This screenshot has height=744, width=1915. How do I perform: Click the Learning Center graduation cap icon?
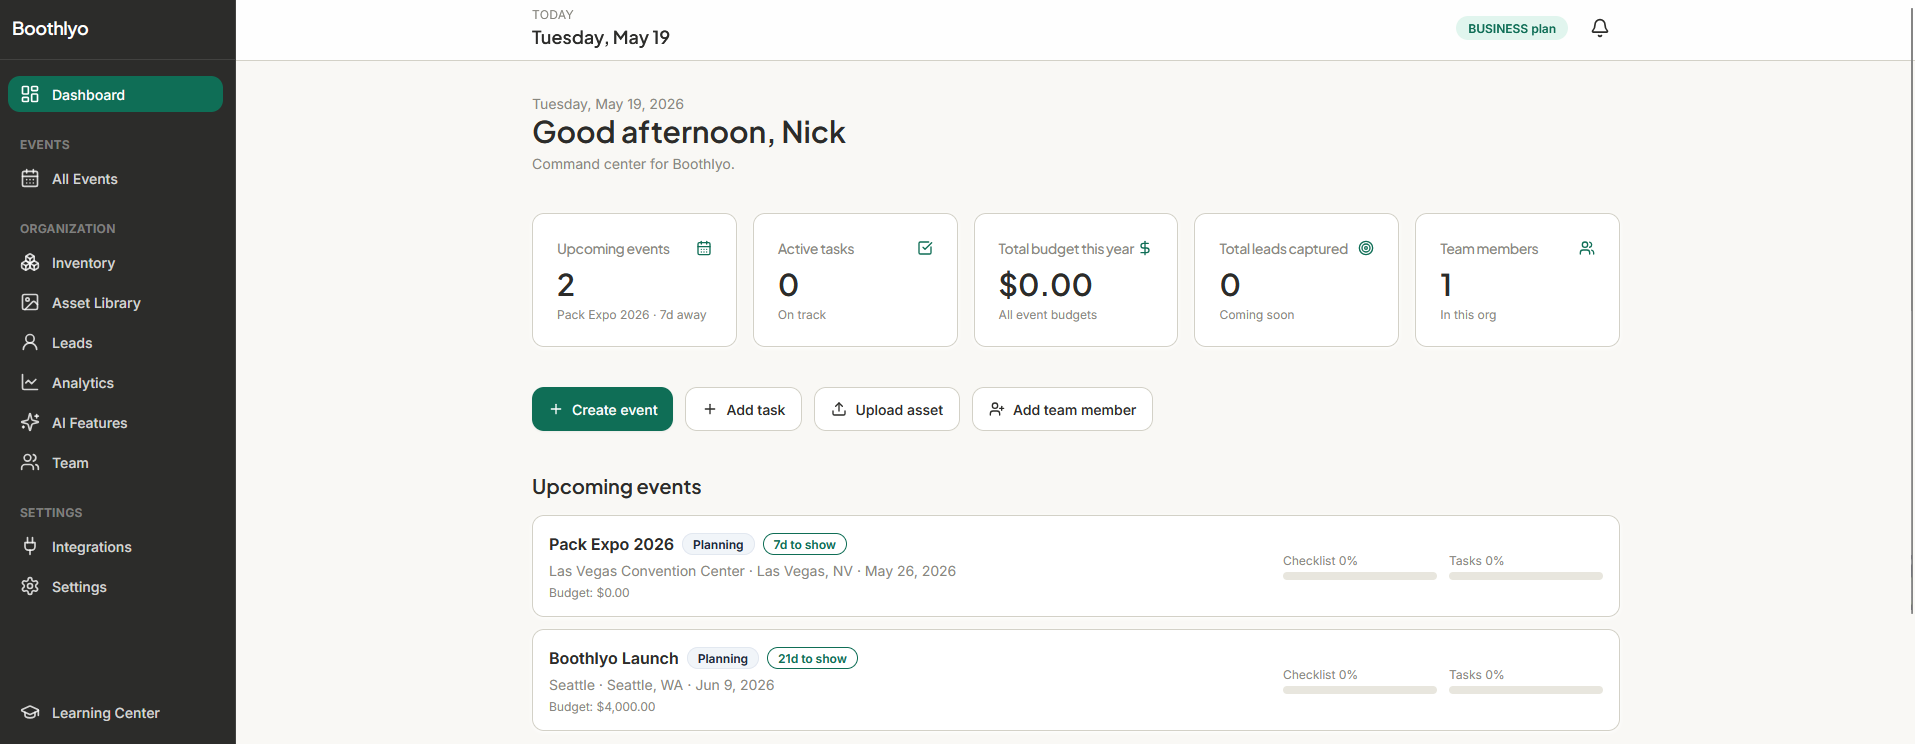[30, 712]
